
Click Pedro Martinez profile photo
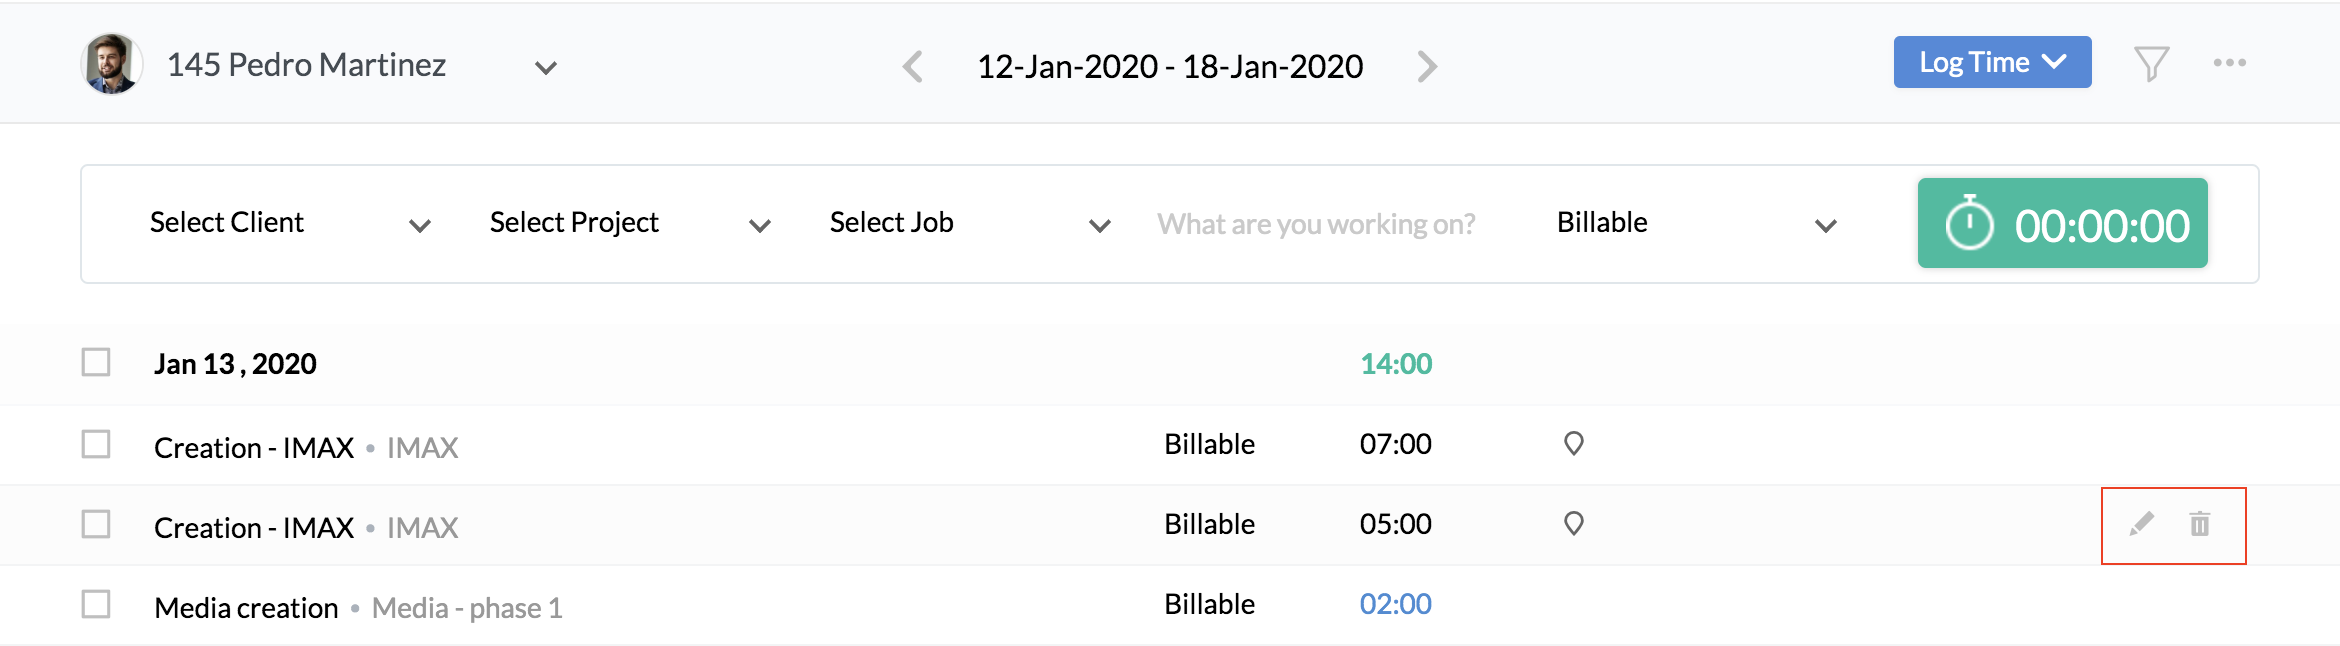[111, 64]
